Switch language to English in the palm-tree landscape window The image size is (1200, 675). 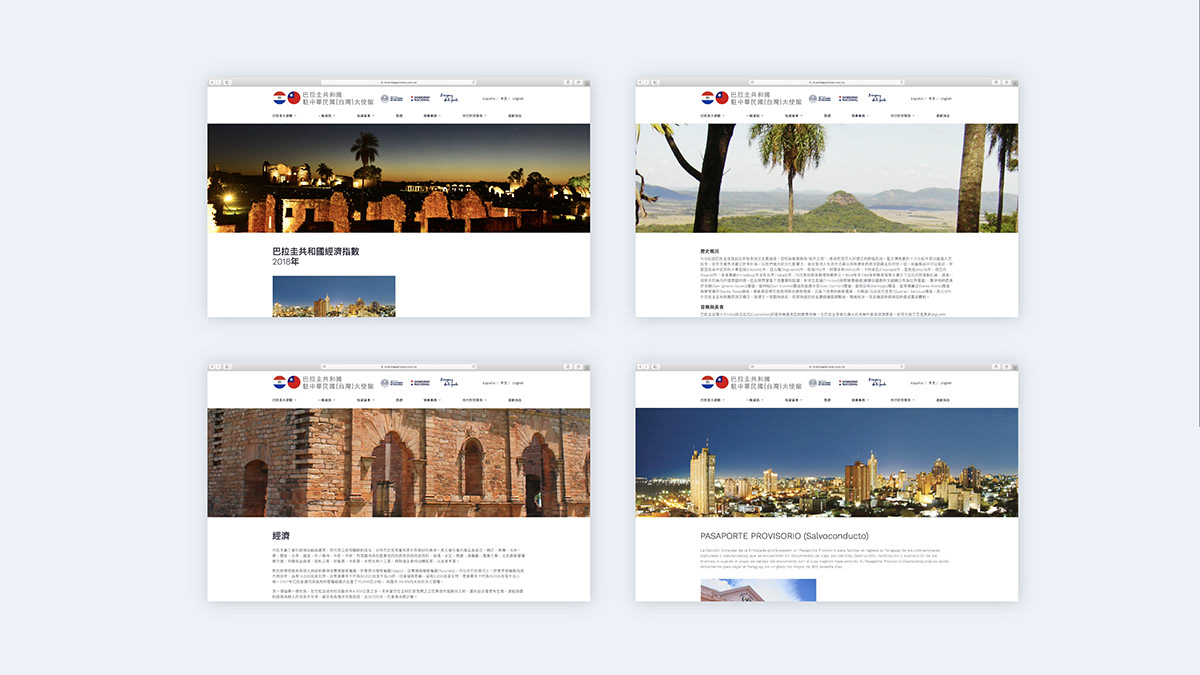click(x=945, y=99)
